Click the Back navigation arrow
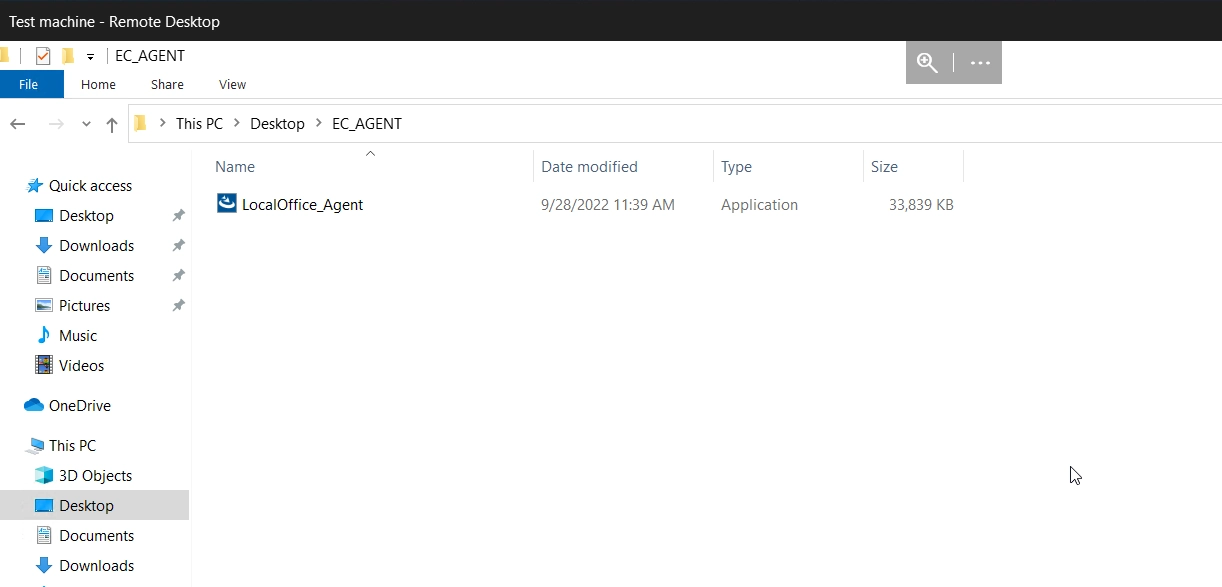The image size is (1222, 587). click(x=17, y=124)
